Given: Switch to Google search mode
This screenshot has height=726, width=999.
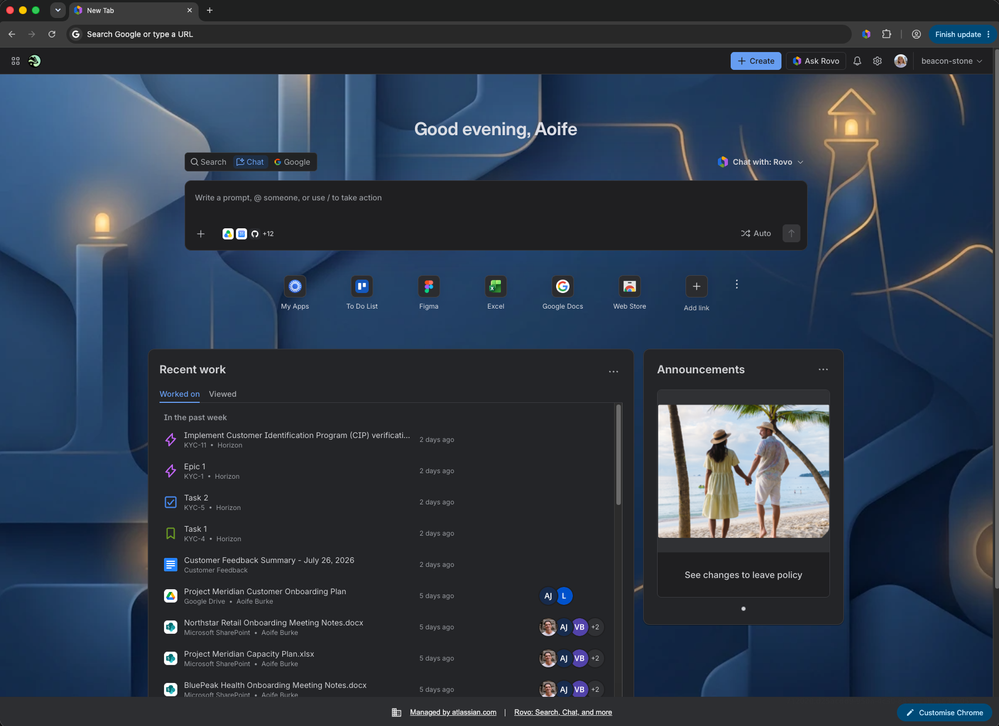Looking at the screenshot, I should (292, 162).
